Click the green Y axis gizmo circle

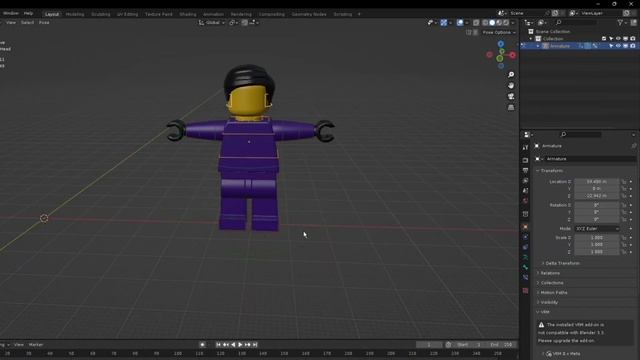[x=500, y=59]
